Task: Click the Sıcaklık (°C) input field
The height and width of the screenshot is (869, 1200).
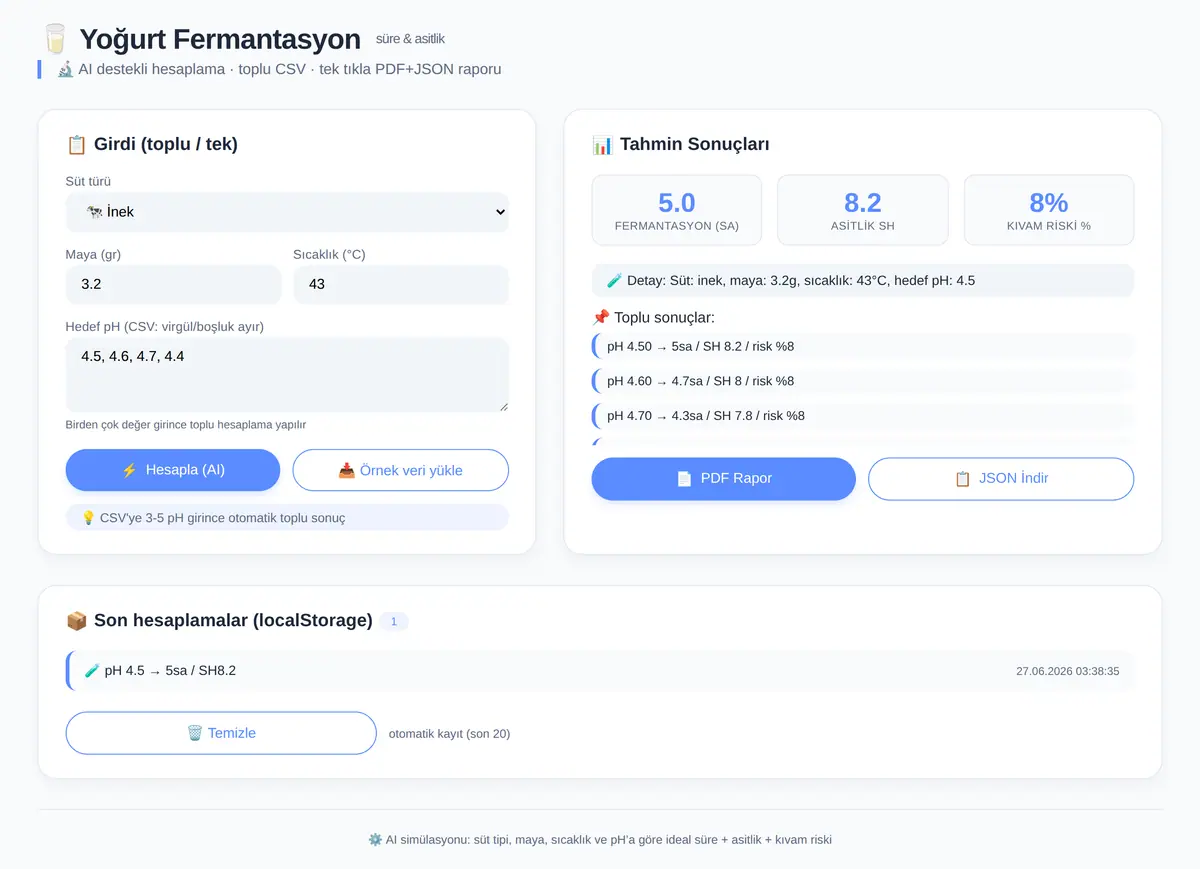Action: (x=401, y=284)
